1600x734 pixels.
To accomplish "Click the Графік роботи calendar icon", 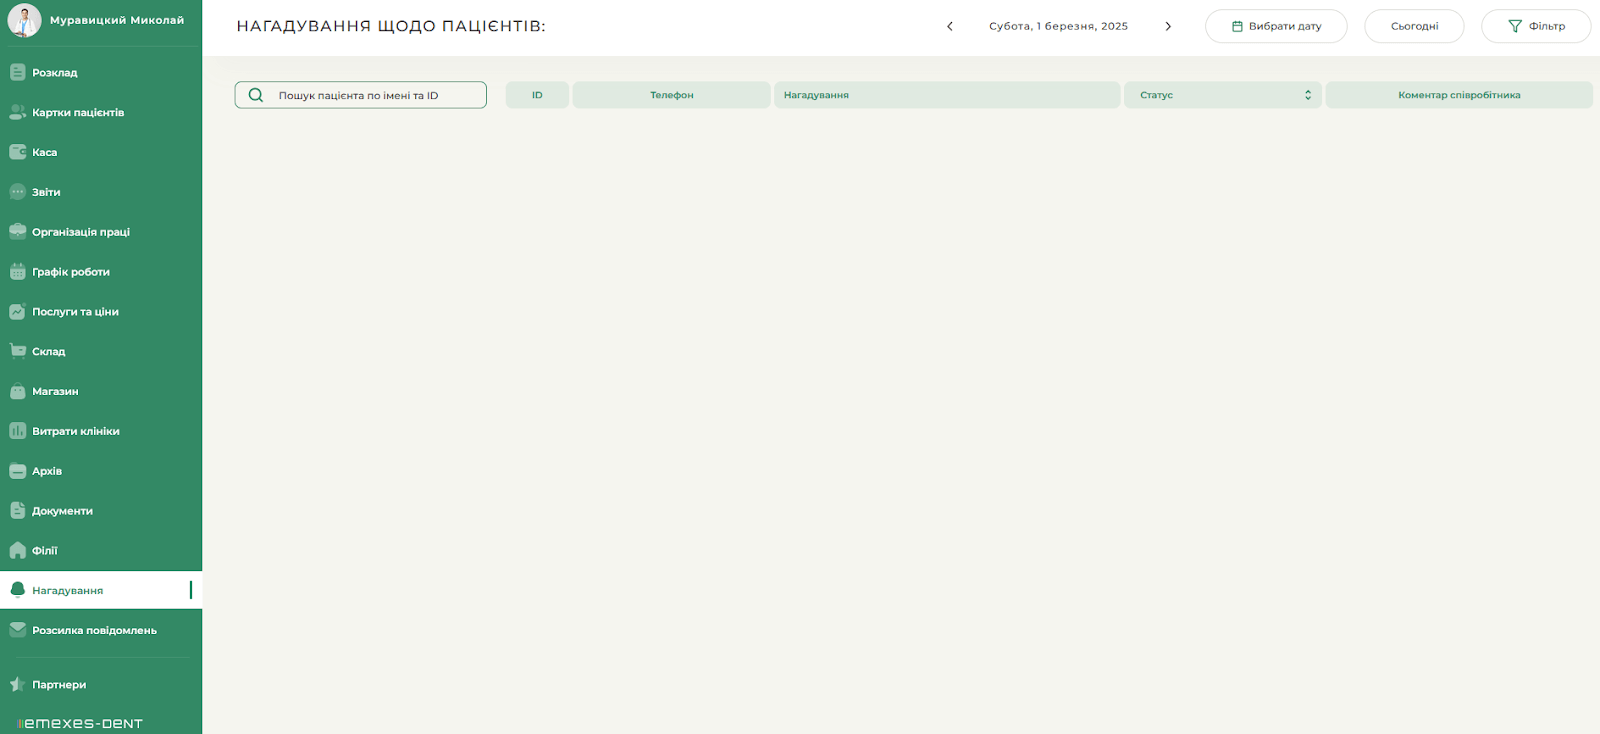I will tap(17, 272).
